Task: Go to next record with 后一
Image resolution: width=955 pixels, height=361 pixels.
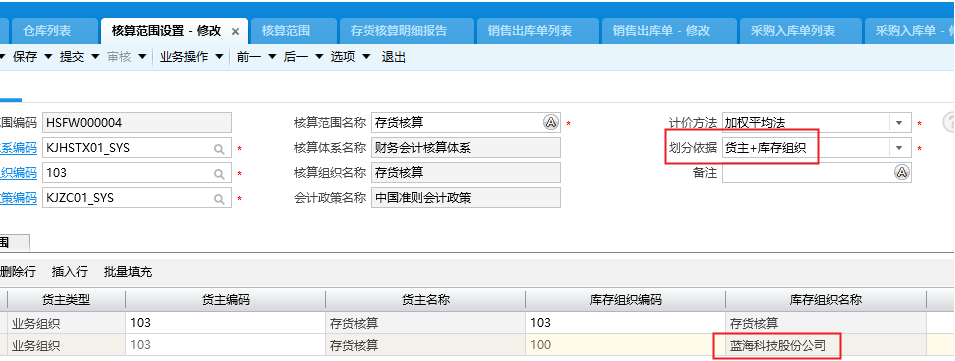Action: pos(295,57)
